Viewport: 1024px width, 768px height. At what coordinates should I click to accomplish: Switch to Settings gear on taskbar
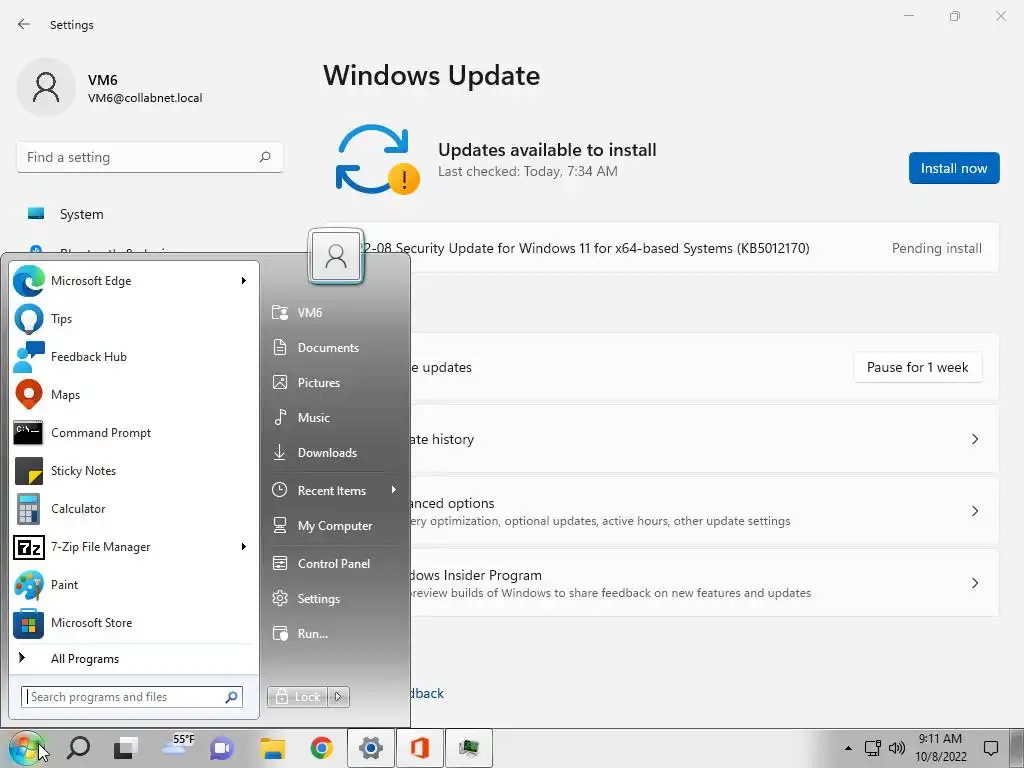pyautogui.click(x=370, y=748)
